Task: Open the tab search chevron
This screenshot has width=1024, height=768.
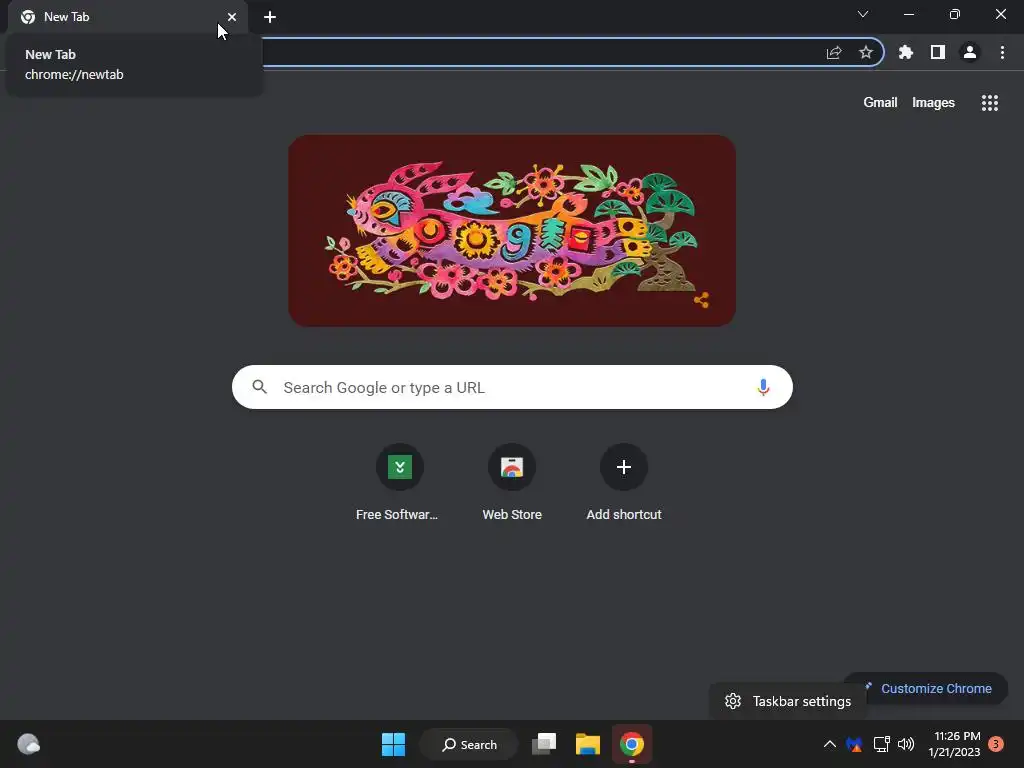Action: click(863, 14)
